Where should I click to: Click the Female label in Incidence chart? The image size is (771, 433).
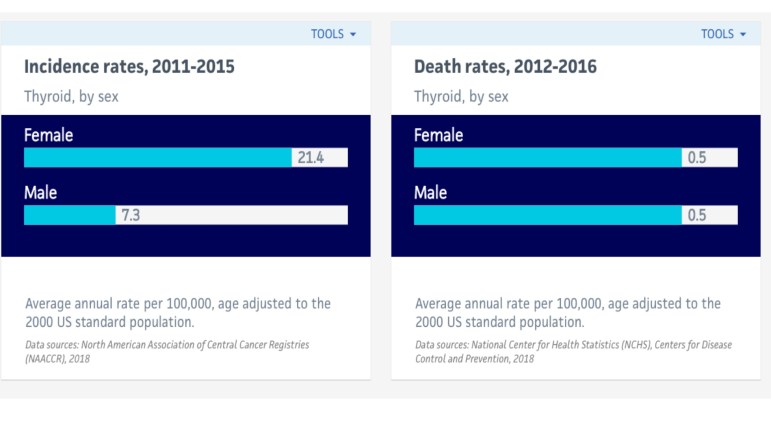pos(48,135)
